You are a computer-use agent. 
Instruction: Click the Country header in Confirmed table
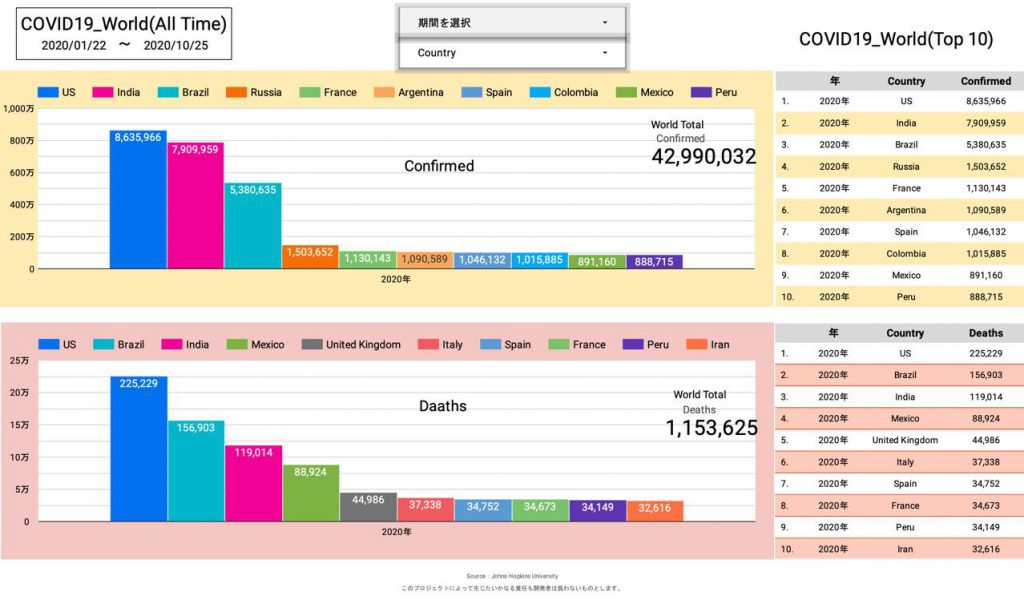[906, 81]
